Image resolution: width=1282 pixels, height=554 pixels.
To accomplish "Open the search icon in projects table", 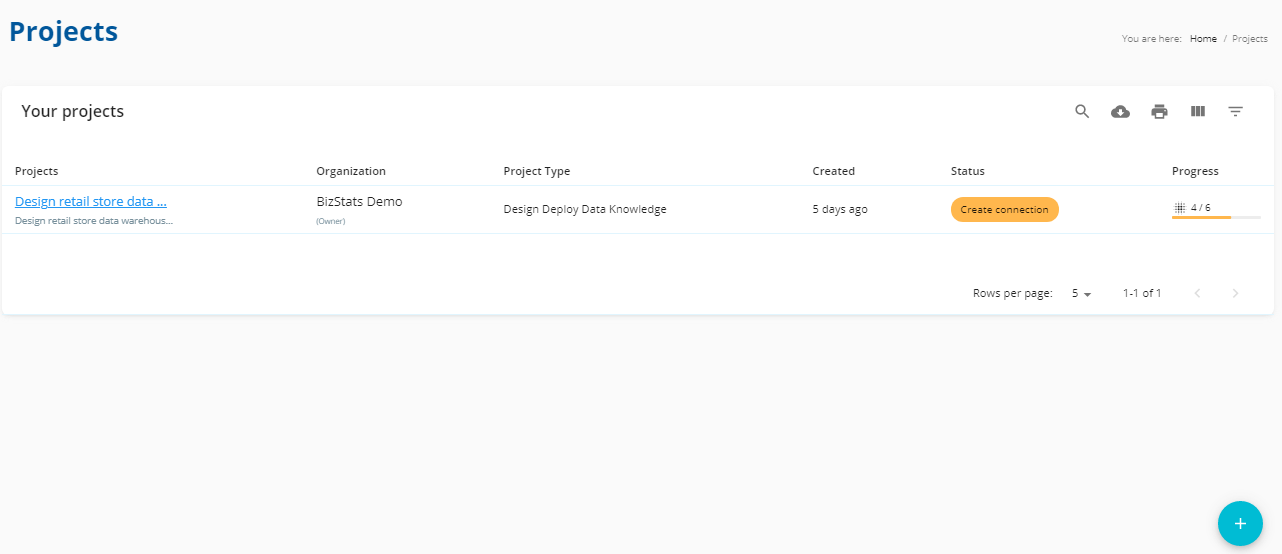I will tap(1082, 111).
